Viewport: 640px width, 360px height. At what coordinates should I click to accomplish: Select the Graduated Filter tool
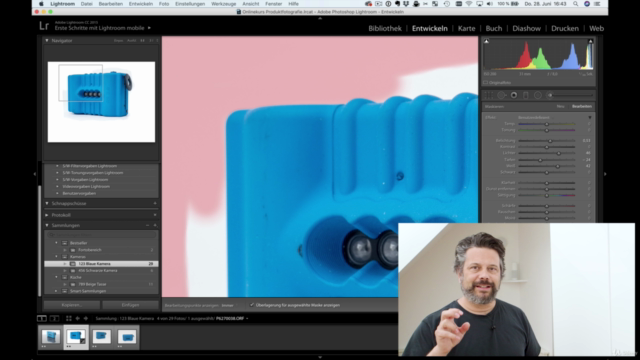526,95
